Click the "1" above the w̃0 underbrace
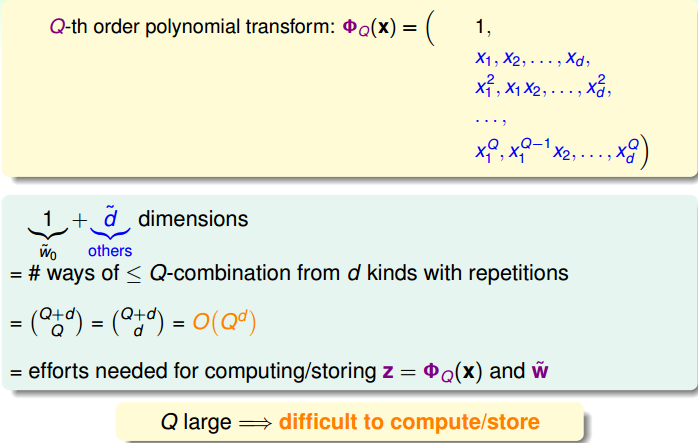The height and width of the screenshot is (443, 698). click(x=46, y=217)
